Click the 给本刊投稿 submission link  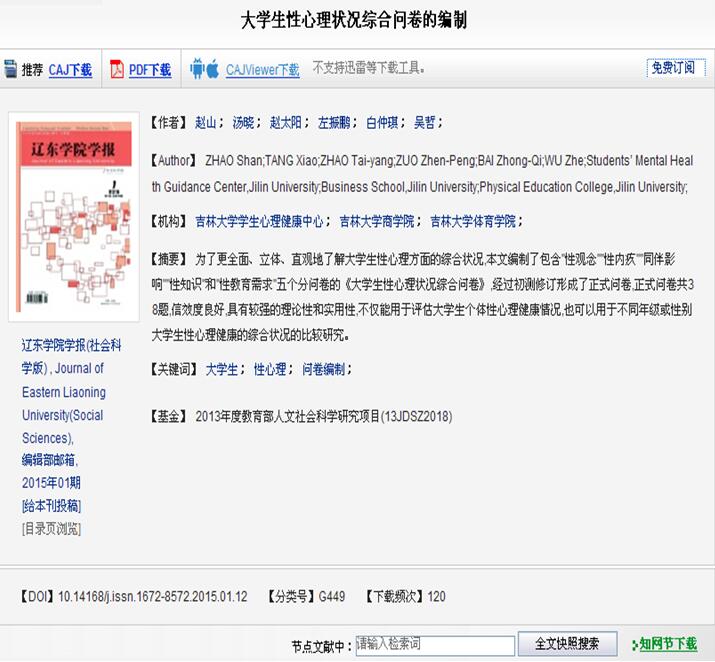pos(52,506)
